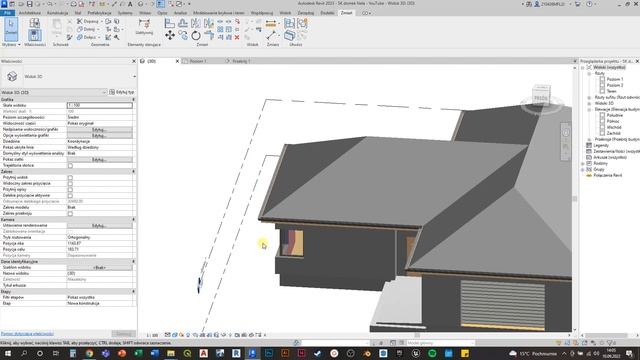
Task: Collapse the Dane identyfikacyjne section
Action: click(x=133, y=262)
